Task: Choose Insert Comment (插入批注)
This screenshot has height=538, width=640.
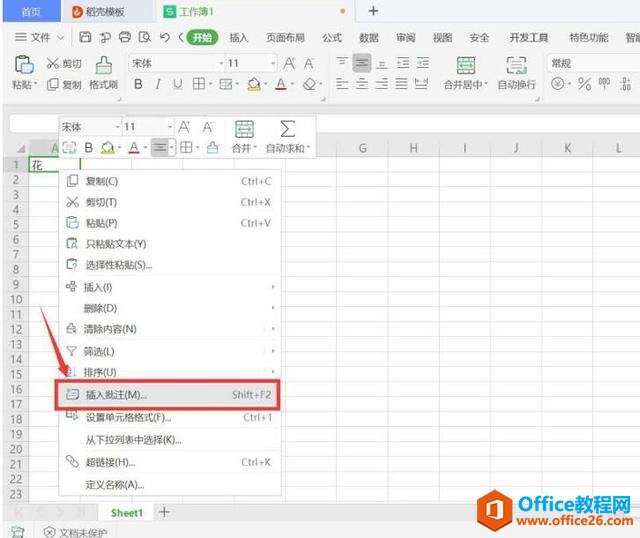Action: (168, 395)
